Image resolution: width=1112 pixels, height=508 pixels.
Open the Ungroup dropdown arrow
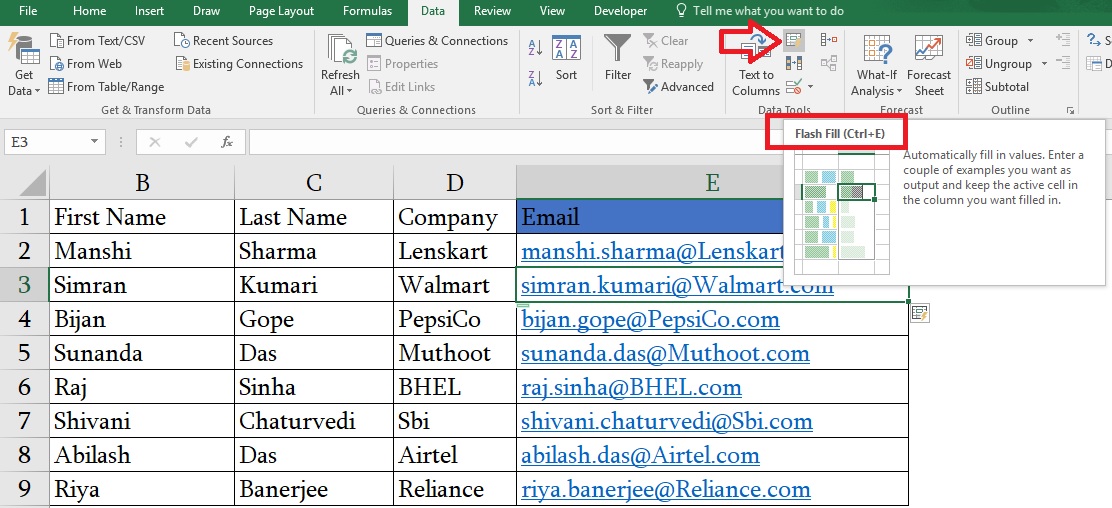tap(1044, 64)
